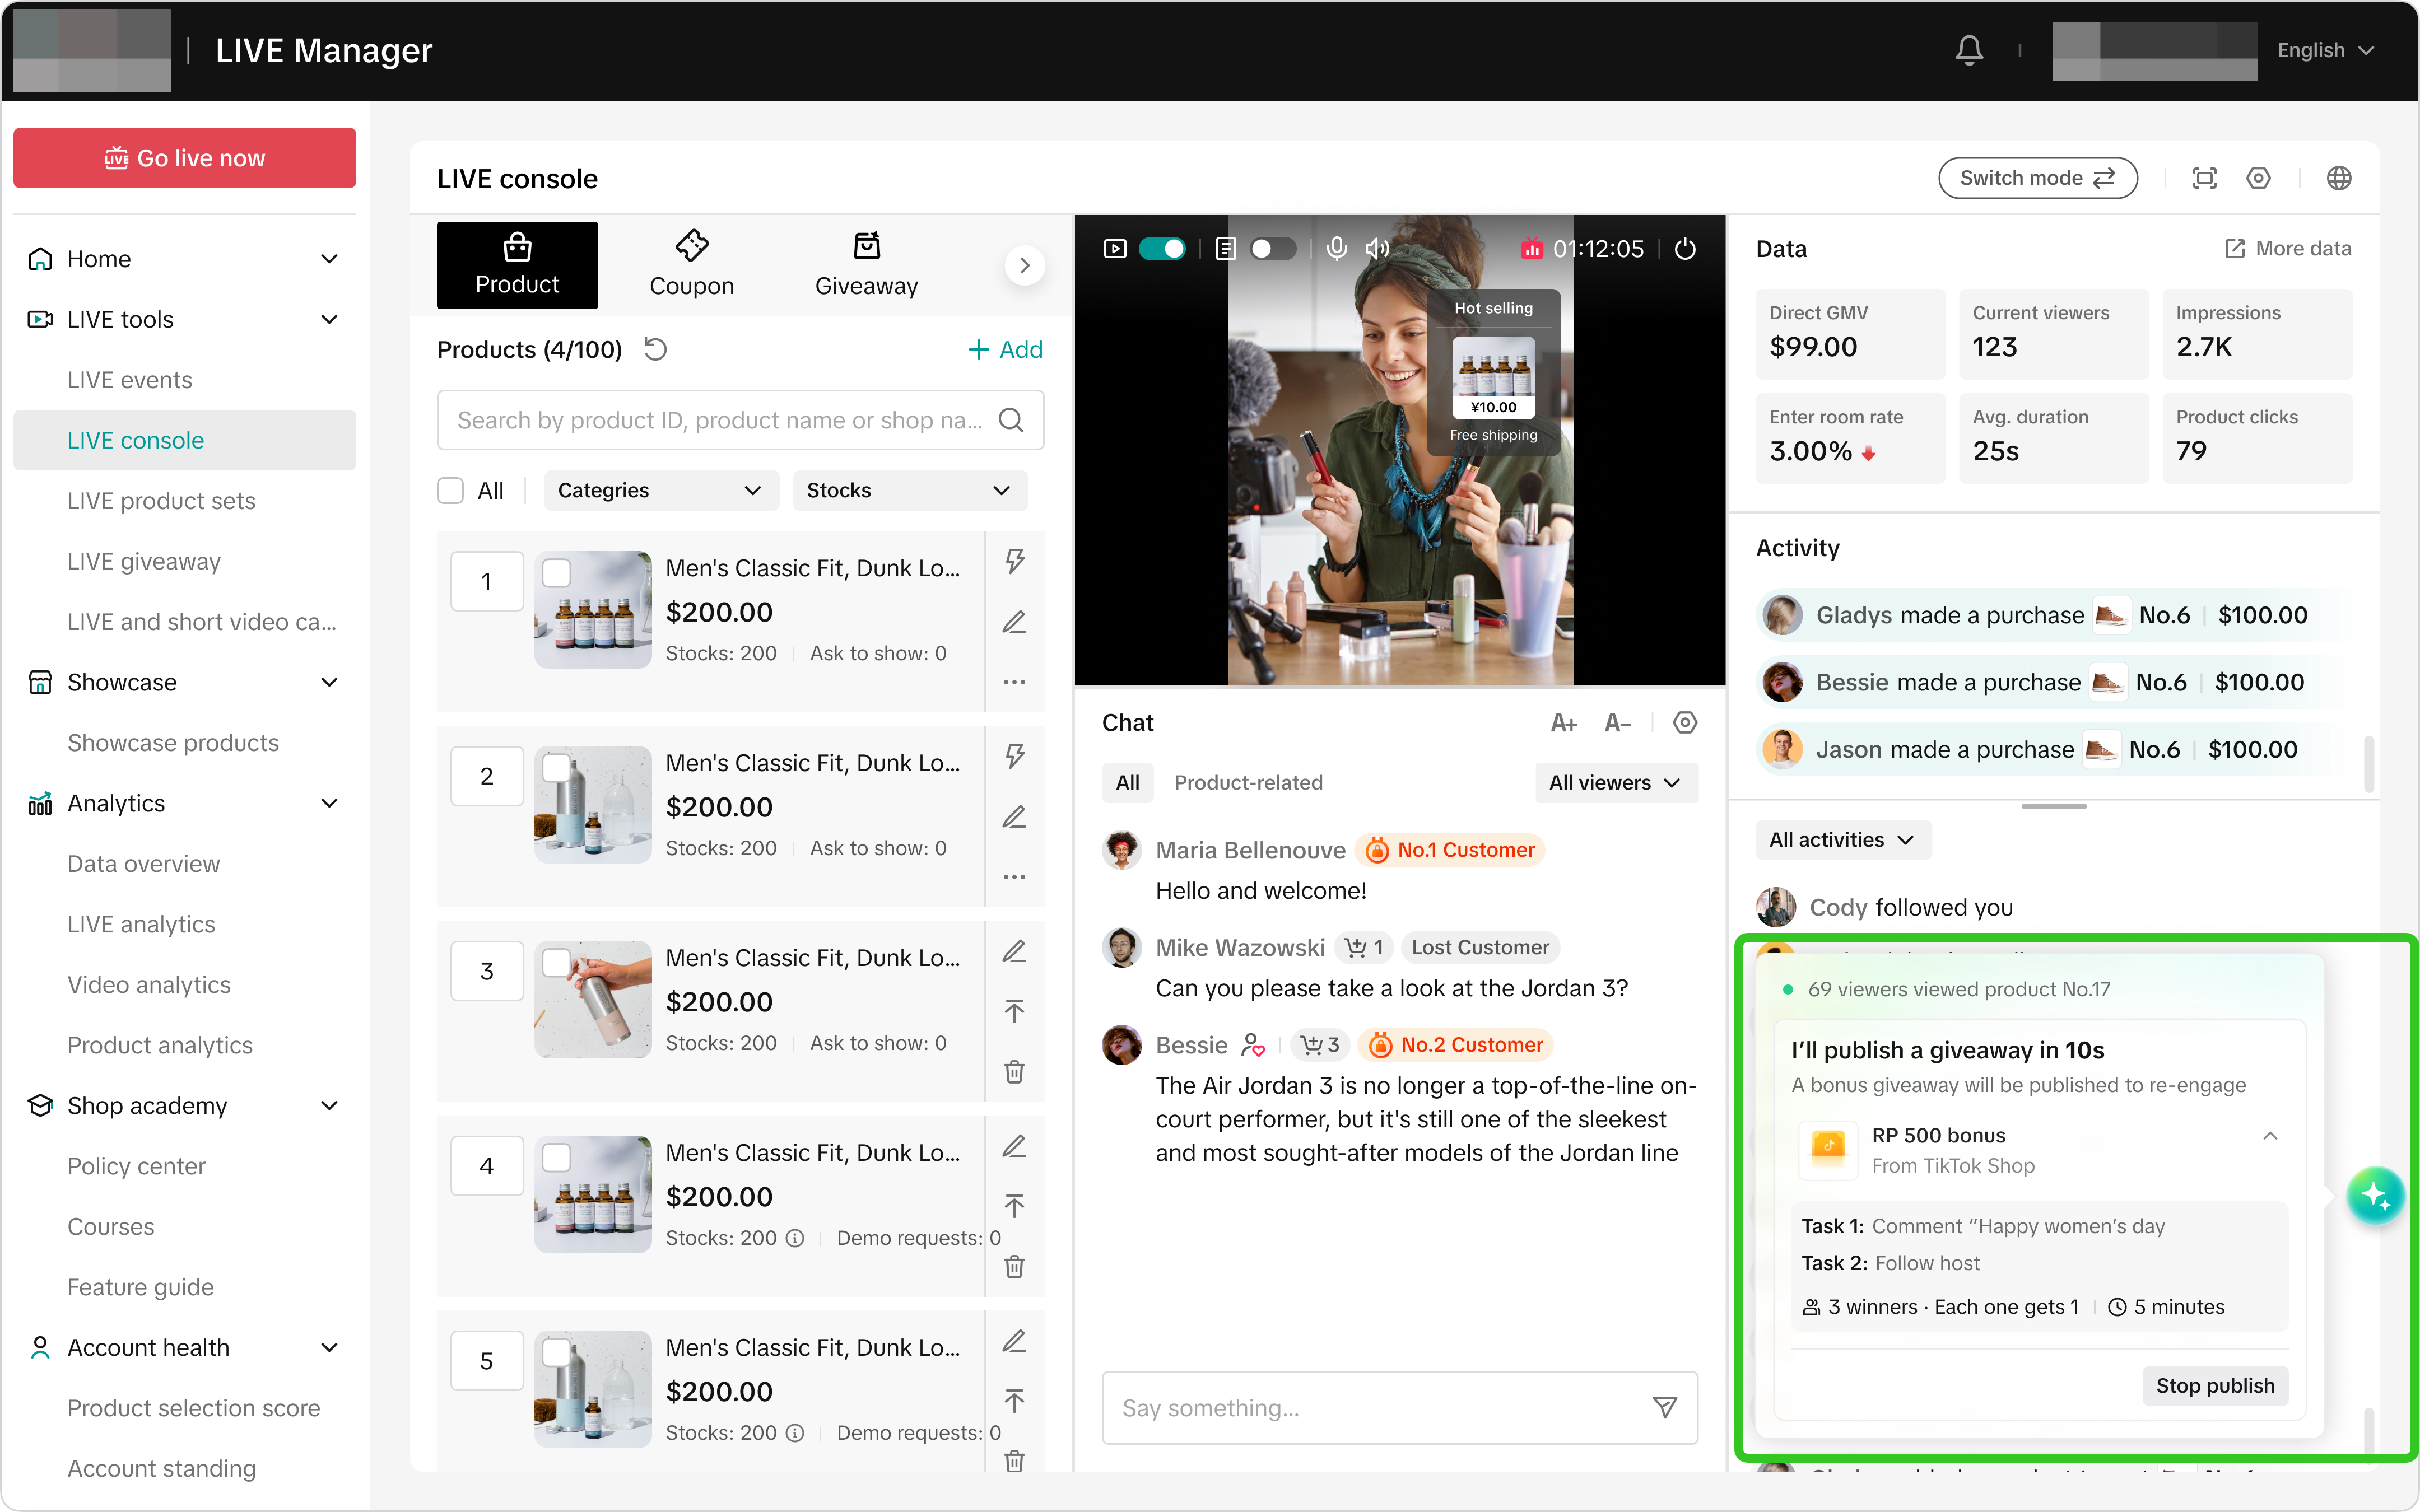2420x1512 pixels.
Task: Show Product-related chat messages
Action: coord(1247,783)
